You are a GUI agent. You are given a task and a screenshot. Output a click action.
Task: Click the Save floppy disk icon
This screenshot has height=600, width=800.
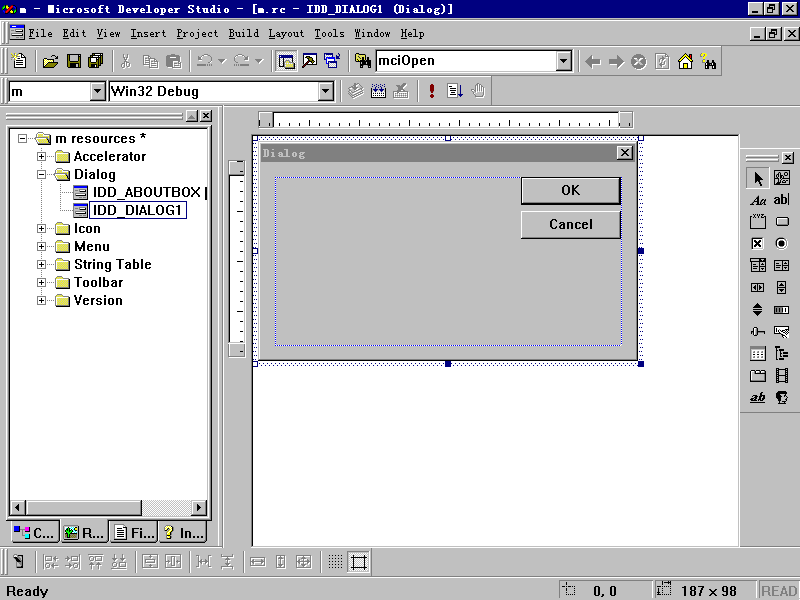click(74, 61)
